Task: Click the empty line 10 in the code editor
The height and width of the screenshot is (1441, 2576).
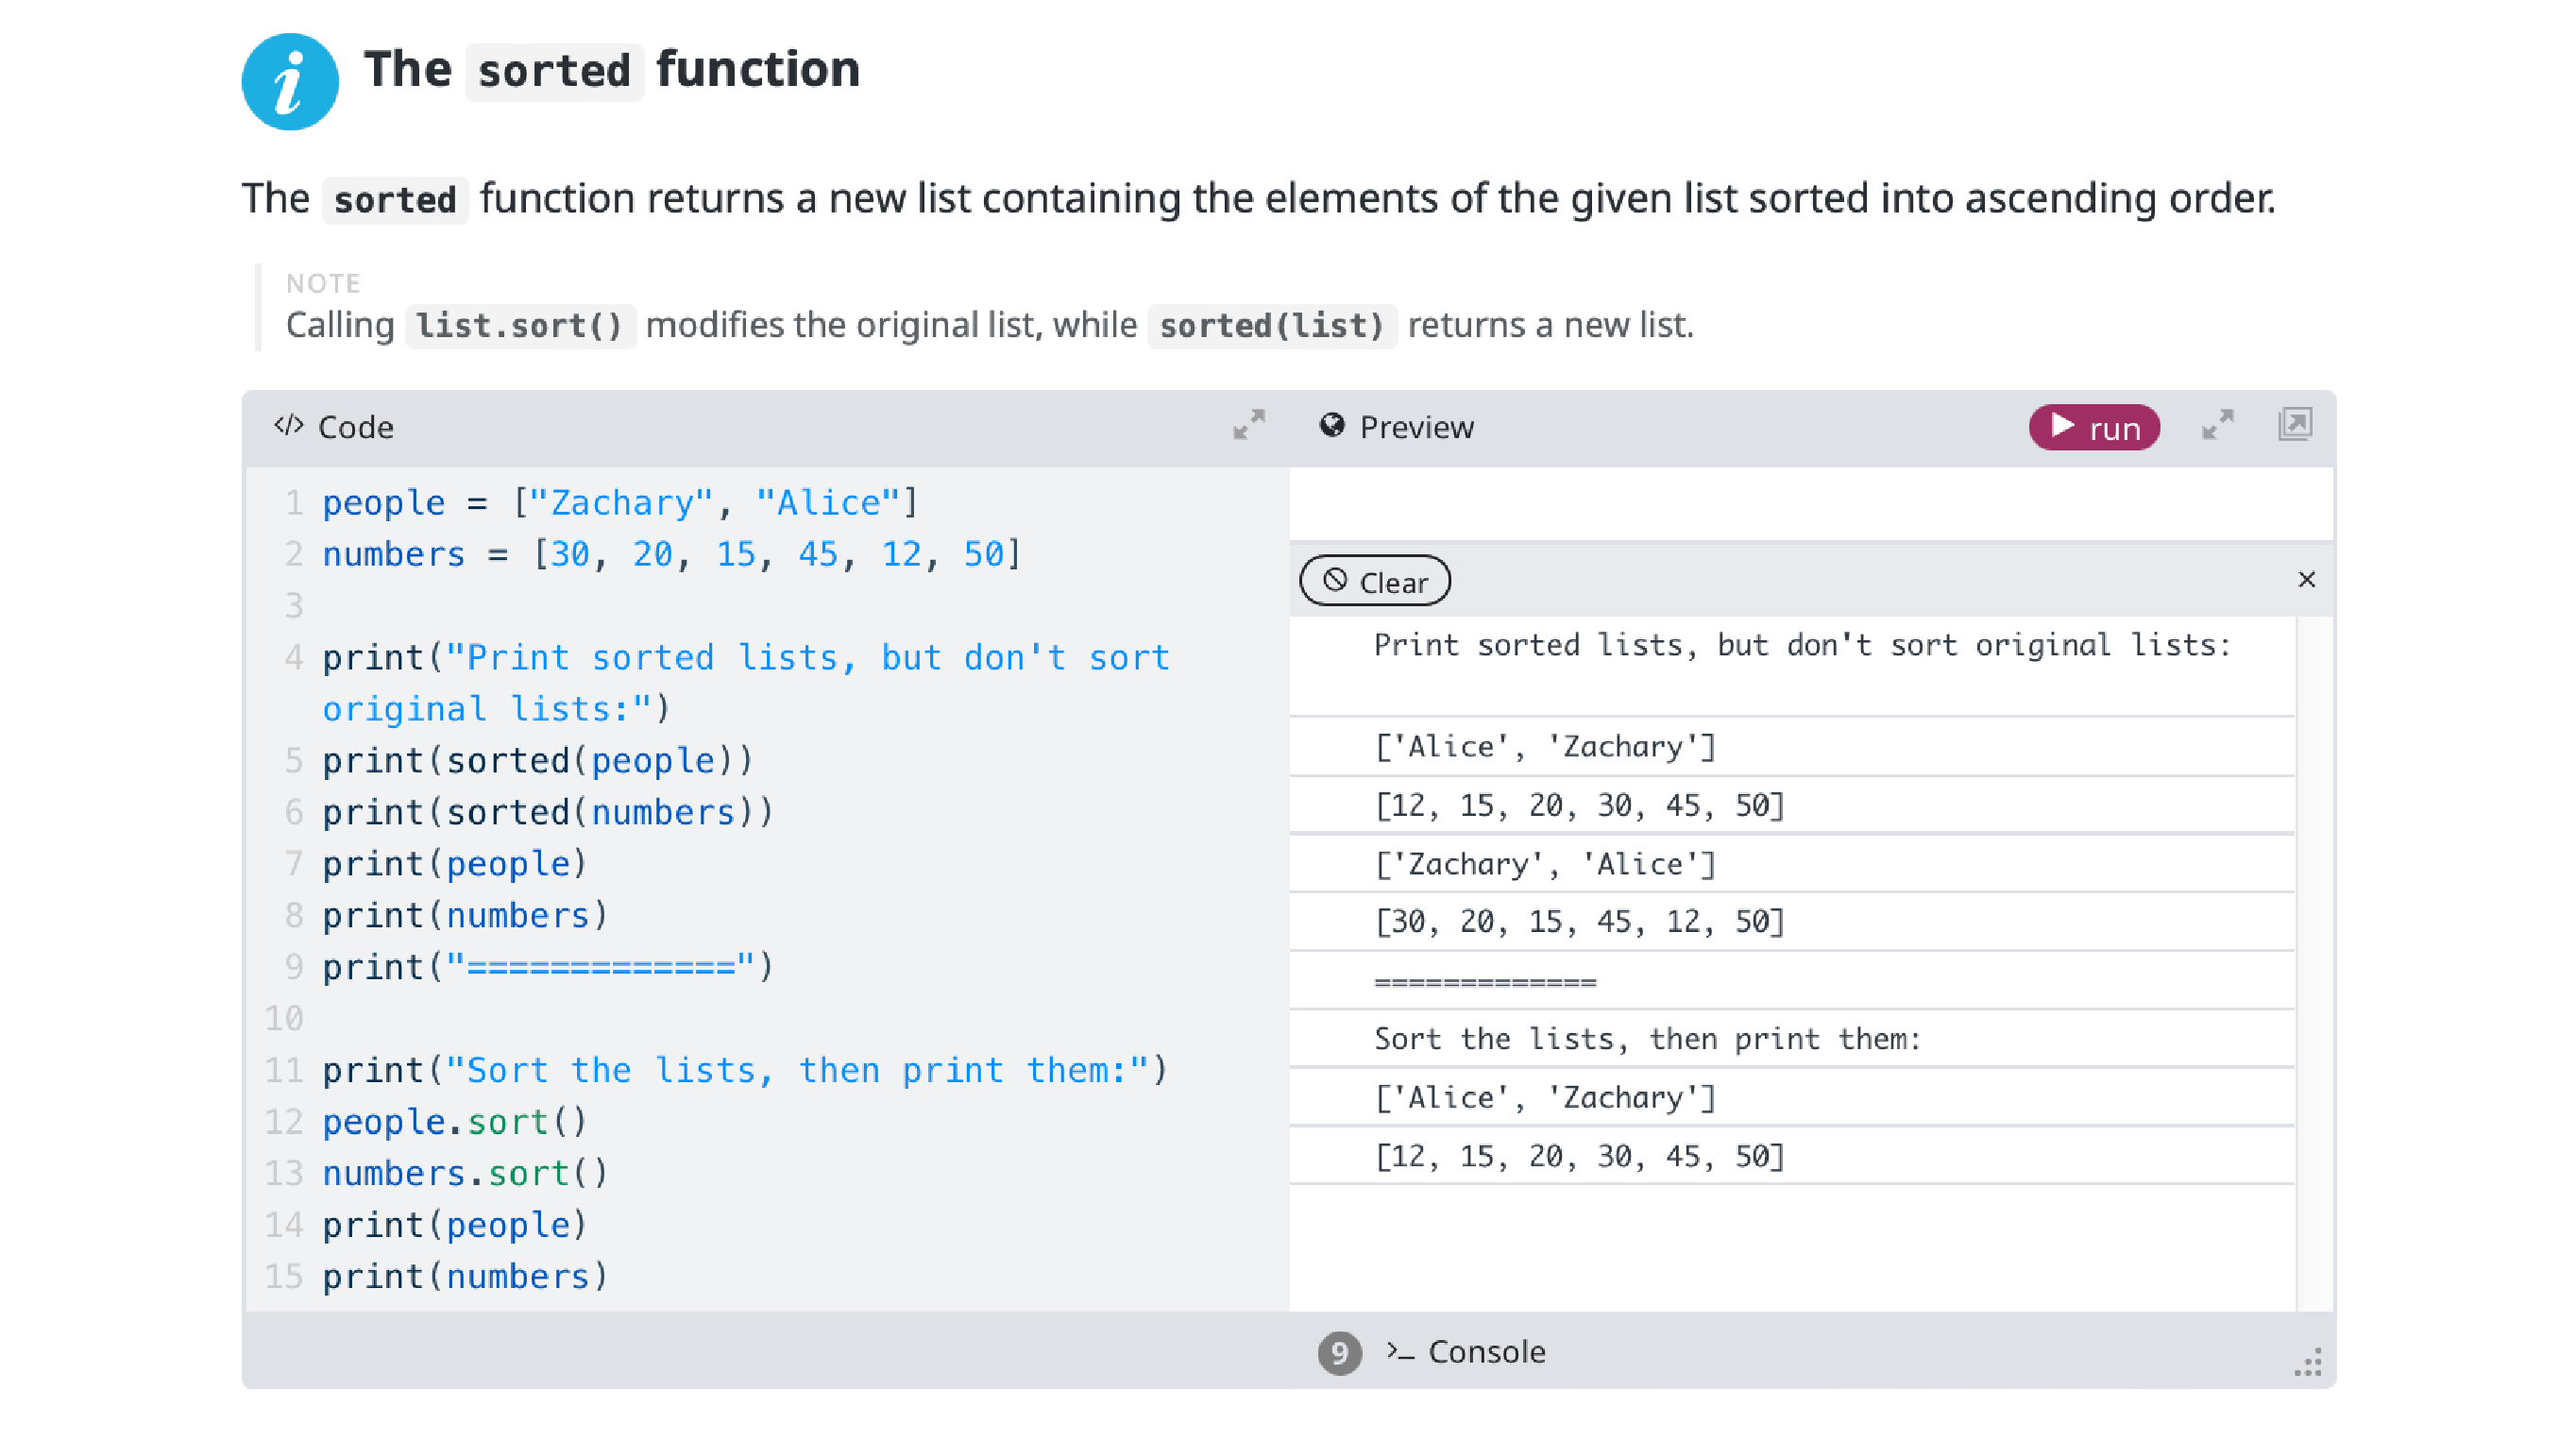Action: (x=700, y=1019)
